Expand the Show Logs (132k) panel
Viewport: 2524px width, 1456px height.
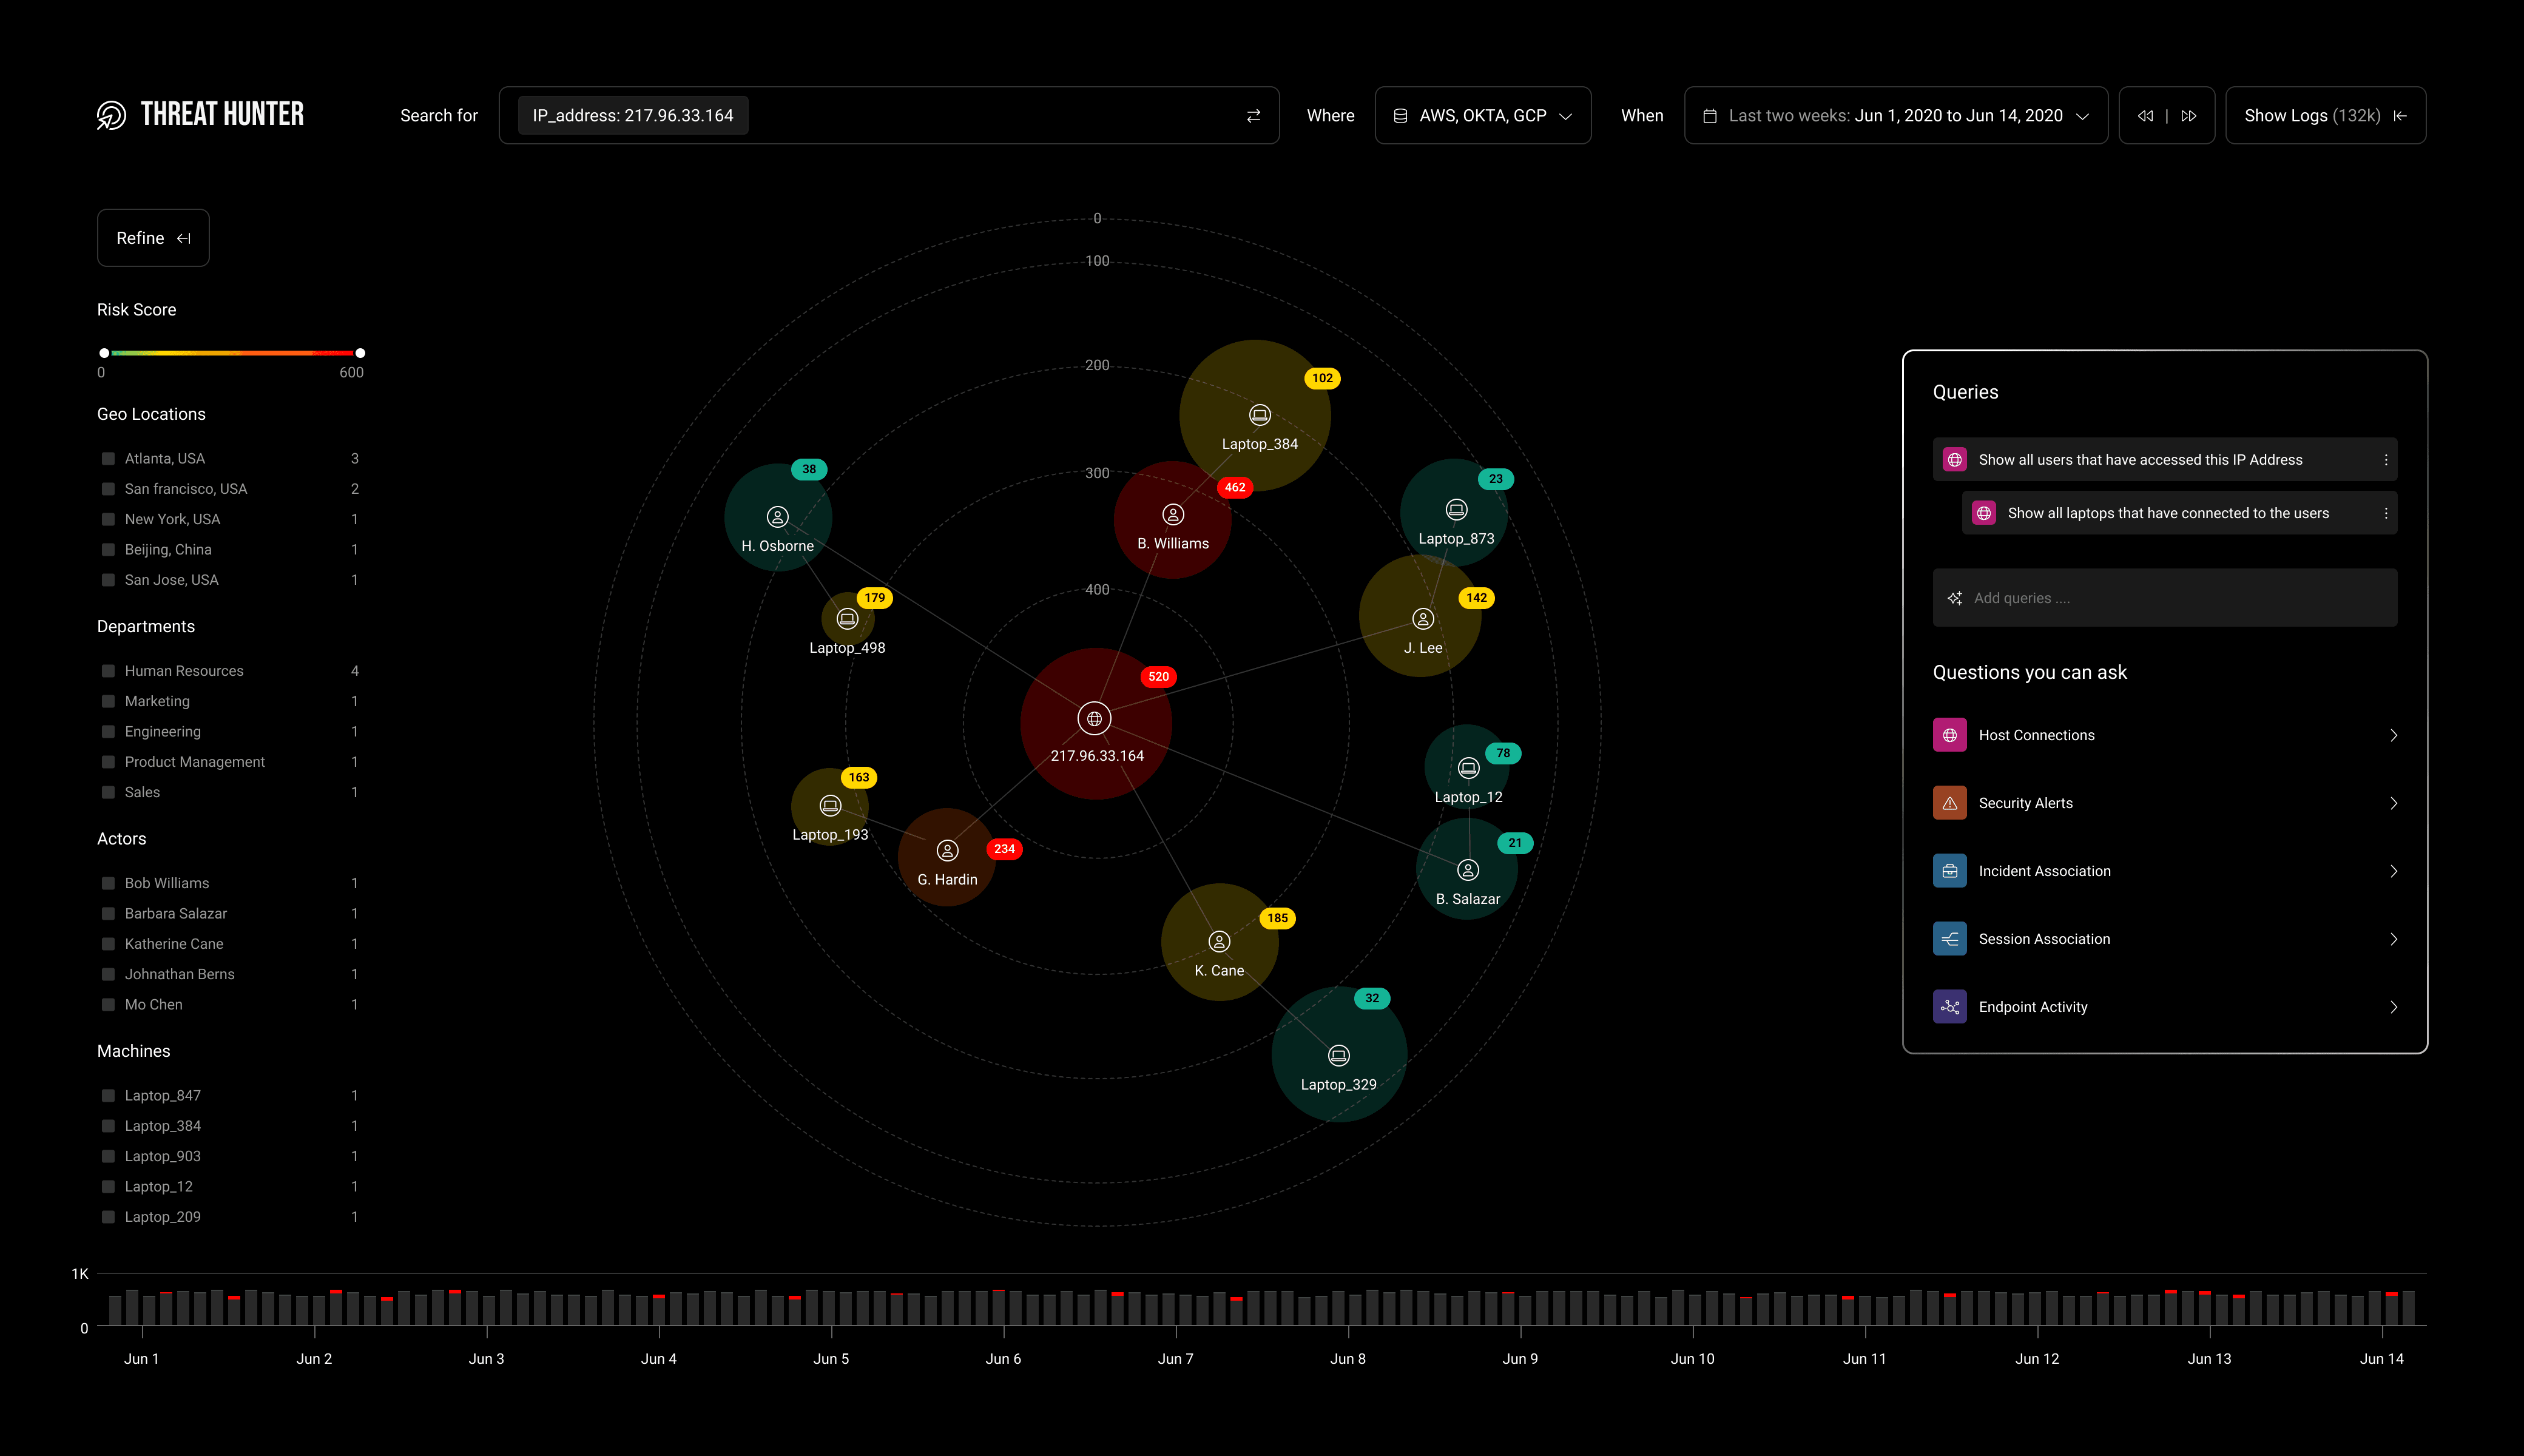click(2325, 116)
